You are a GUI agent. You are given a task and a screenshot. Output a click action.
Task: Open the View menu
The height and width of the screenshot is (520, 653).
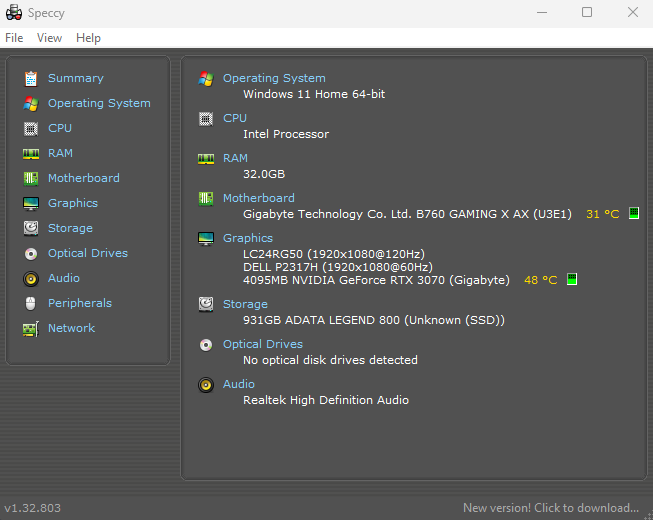click(49, 38)
